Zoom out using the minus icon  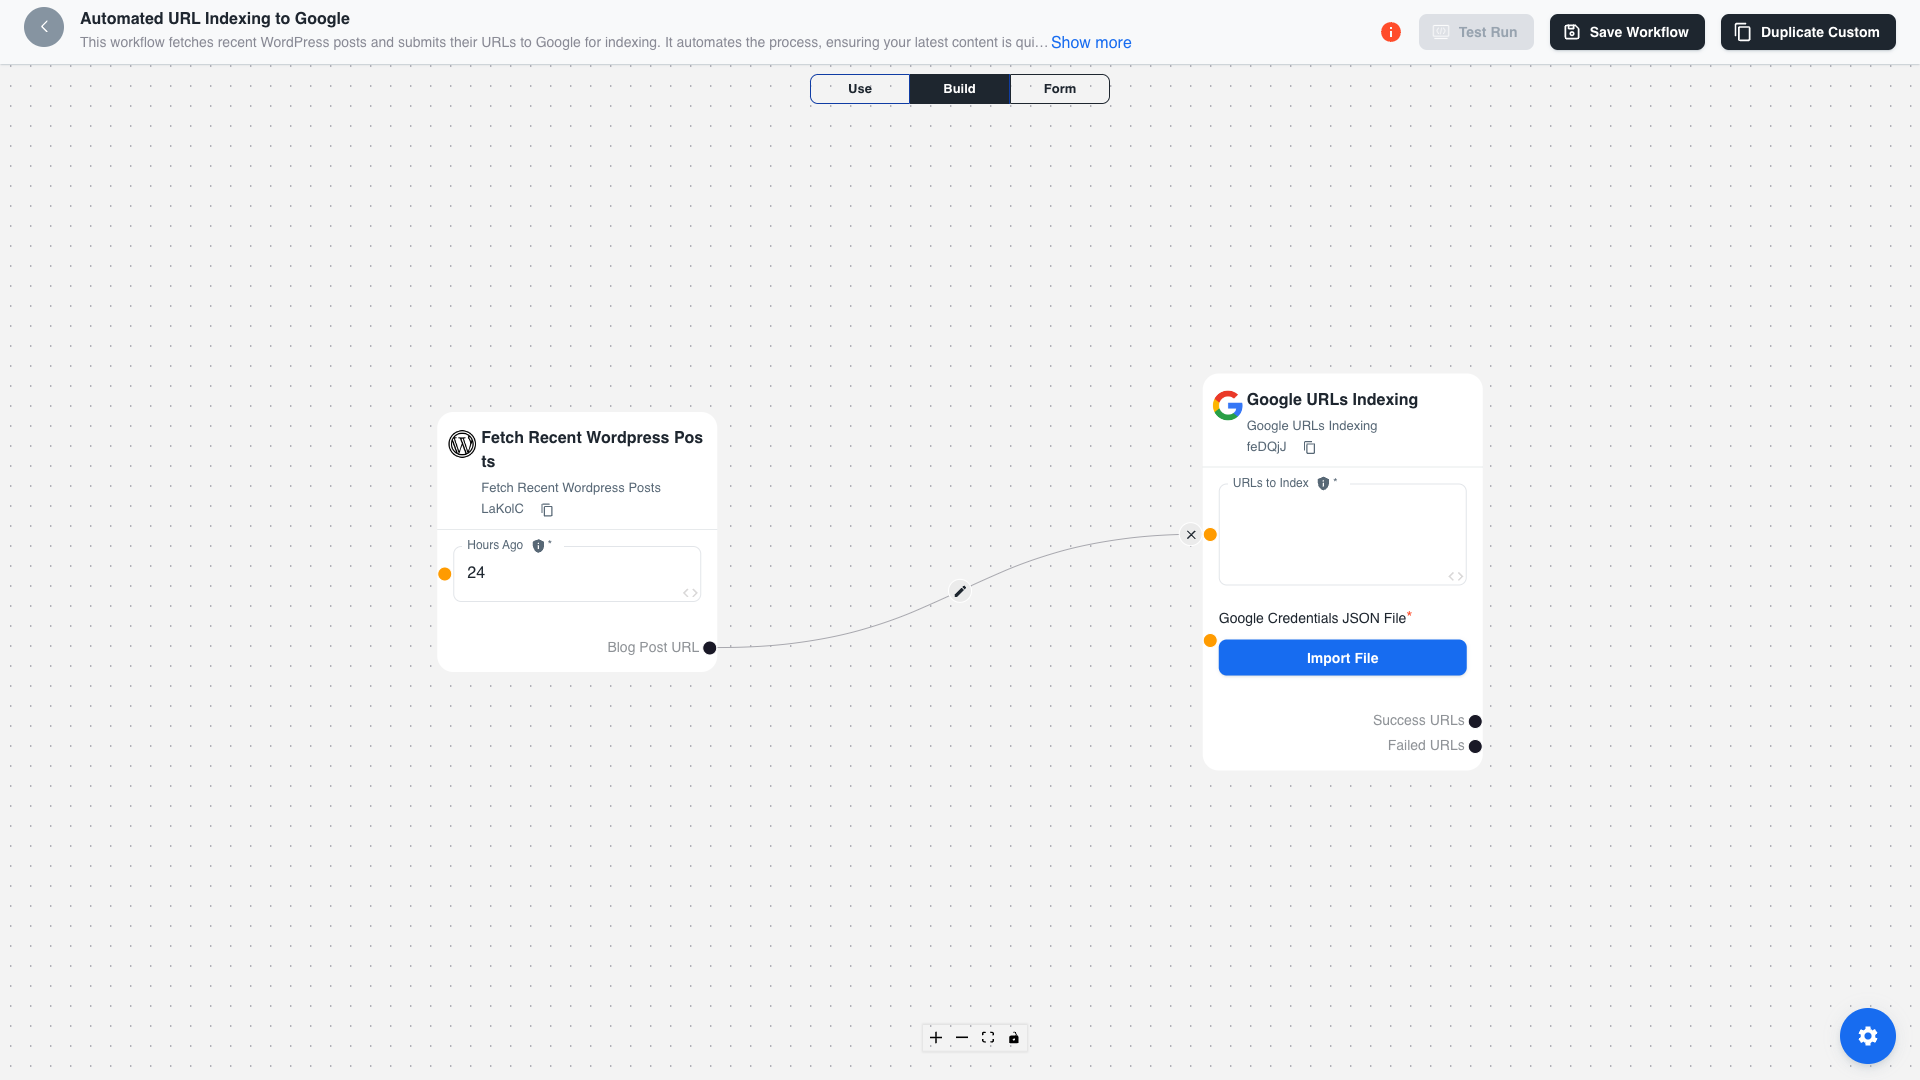click(962, 1038)
